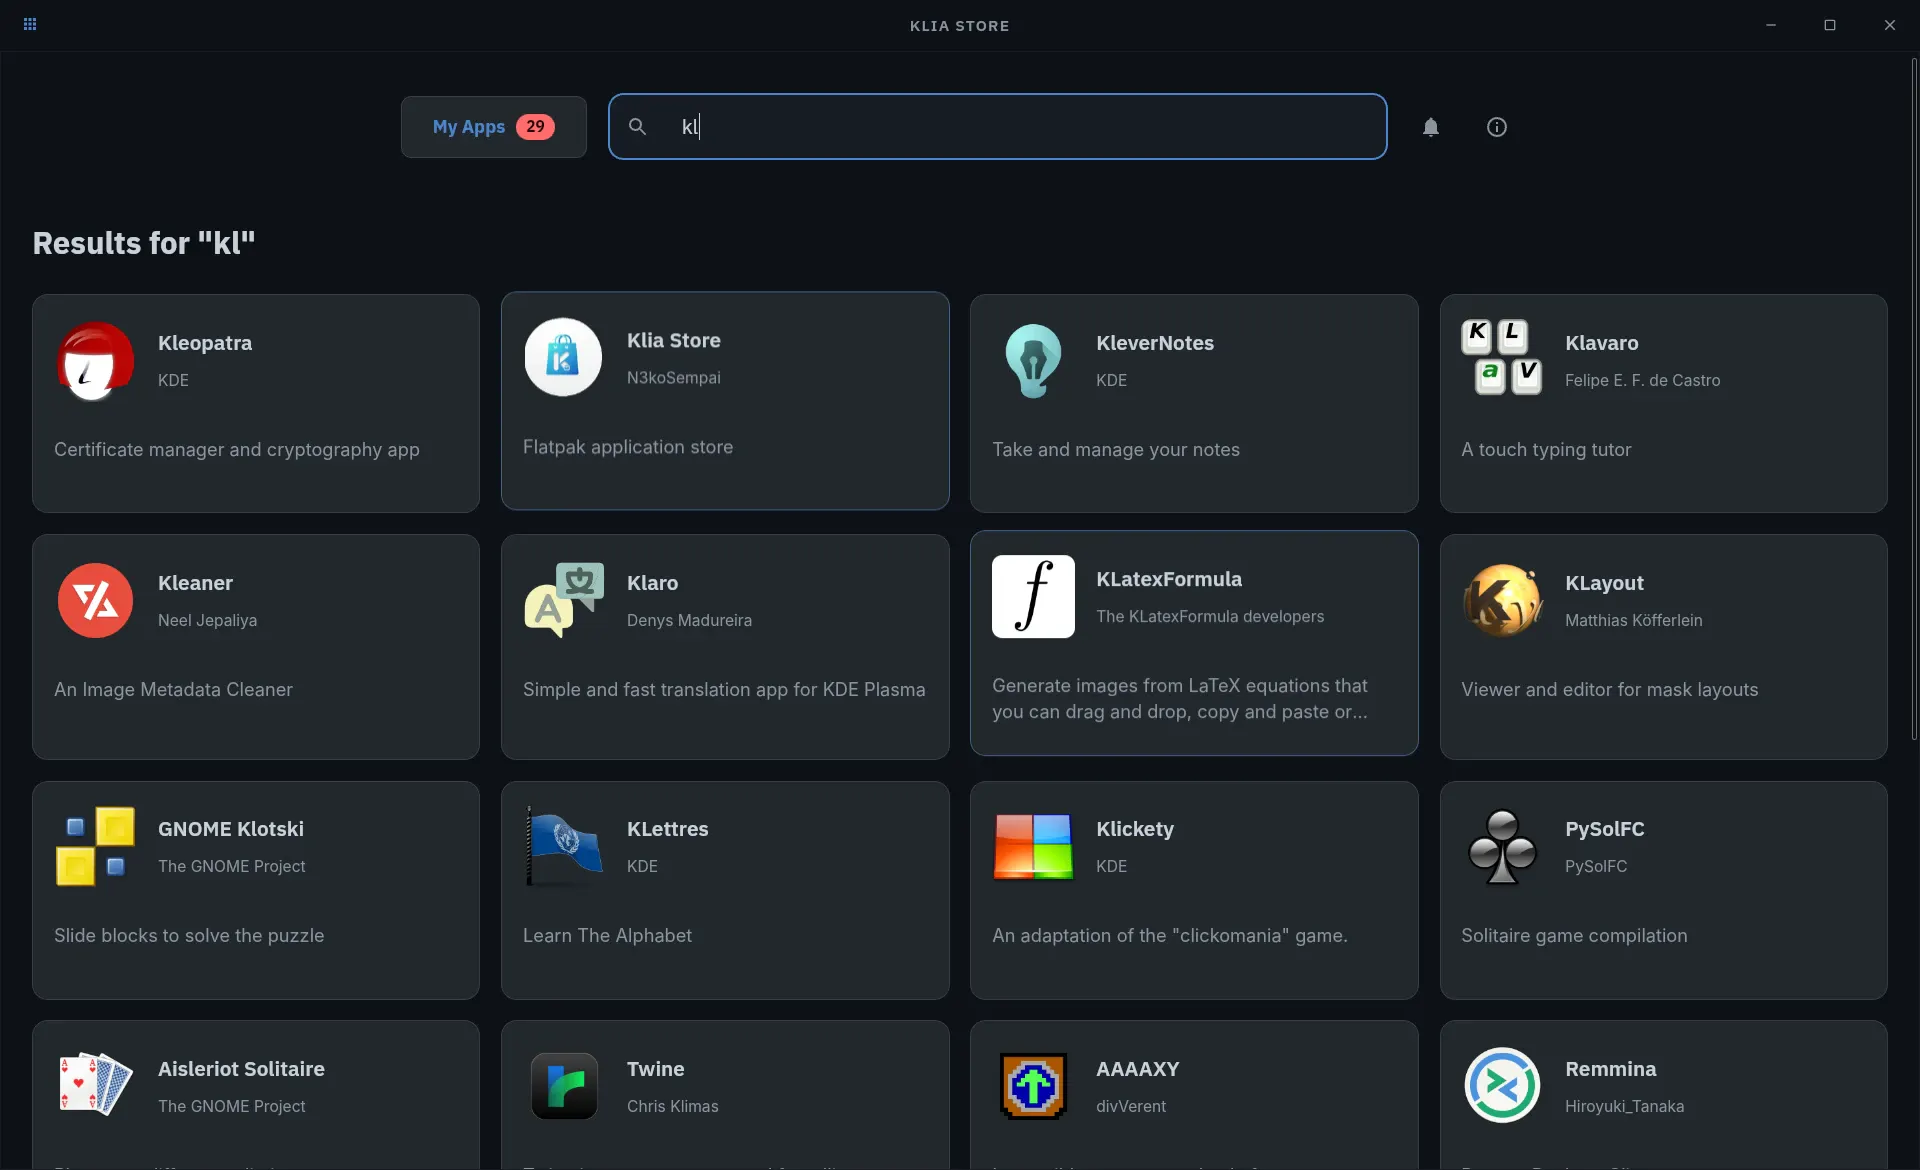
Task: Click the Aisleriot Solitaire cards icon
Action: 95,1085
